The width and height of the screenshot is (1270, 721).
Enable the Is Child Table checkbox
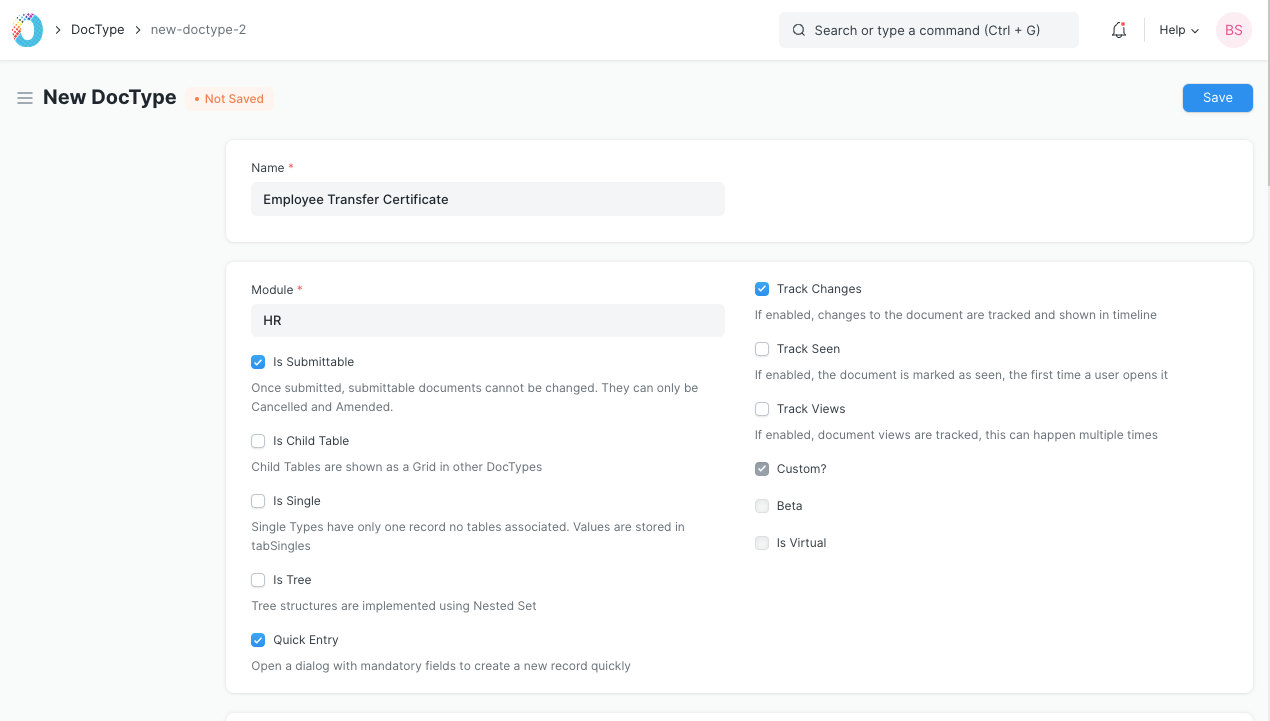click(258, 441)
